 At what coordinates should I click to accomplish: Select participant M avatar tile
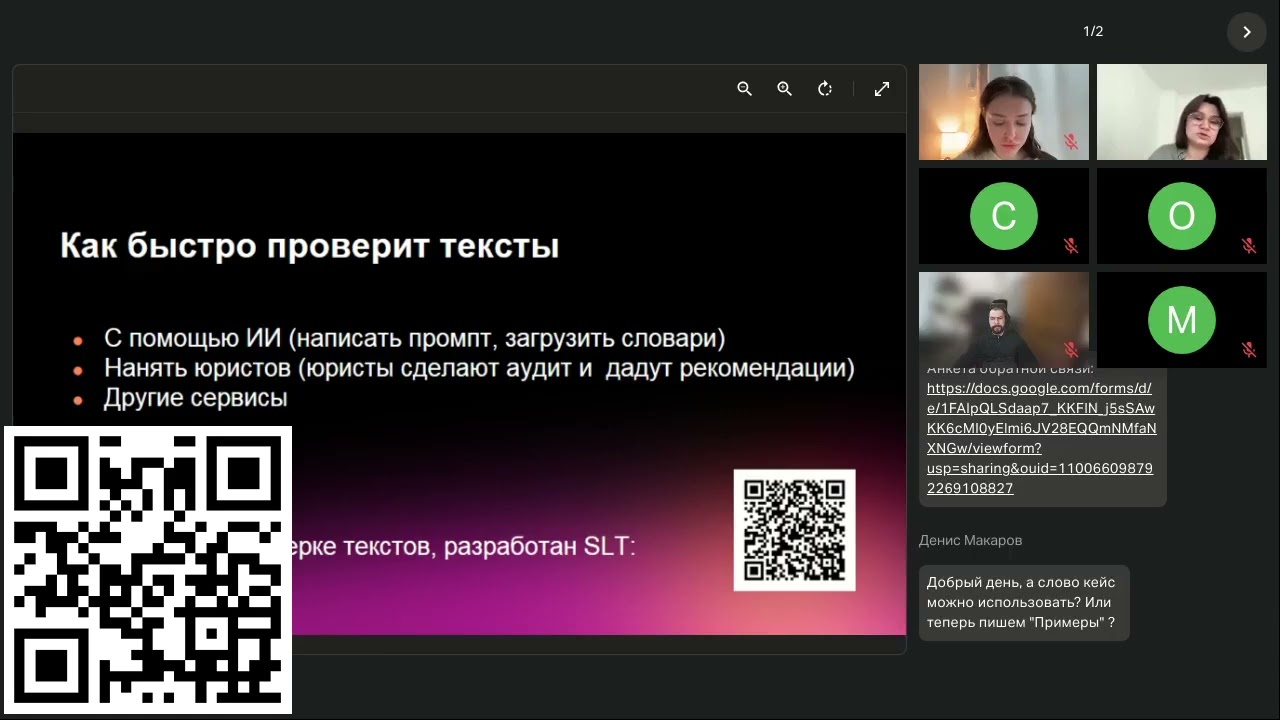click(1182, 320)
